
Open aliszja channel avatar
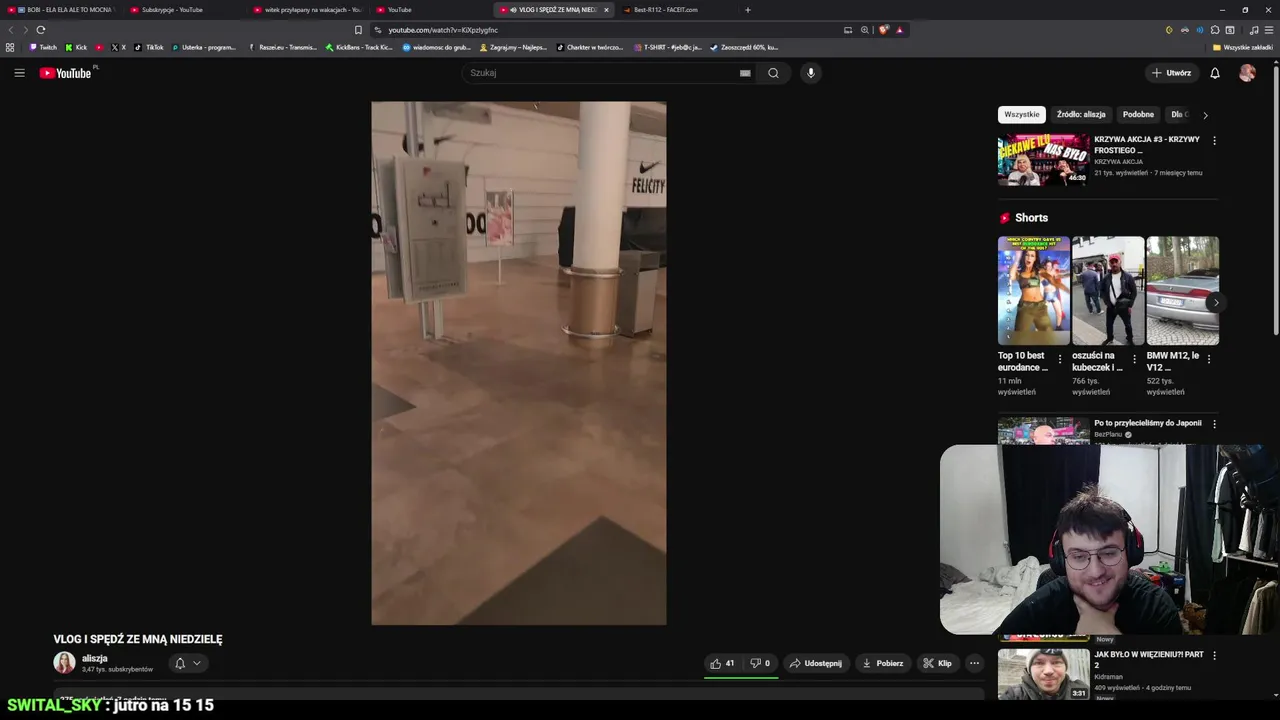coord(64,663)
